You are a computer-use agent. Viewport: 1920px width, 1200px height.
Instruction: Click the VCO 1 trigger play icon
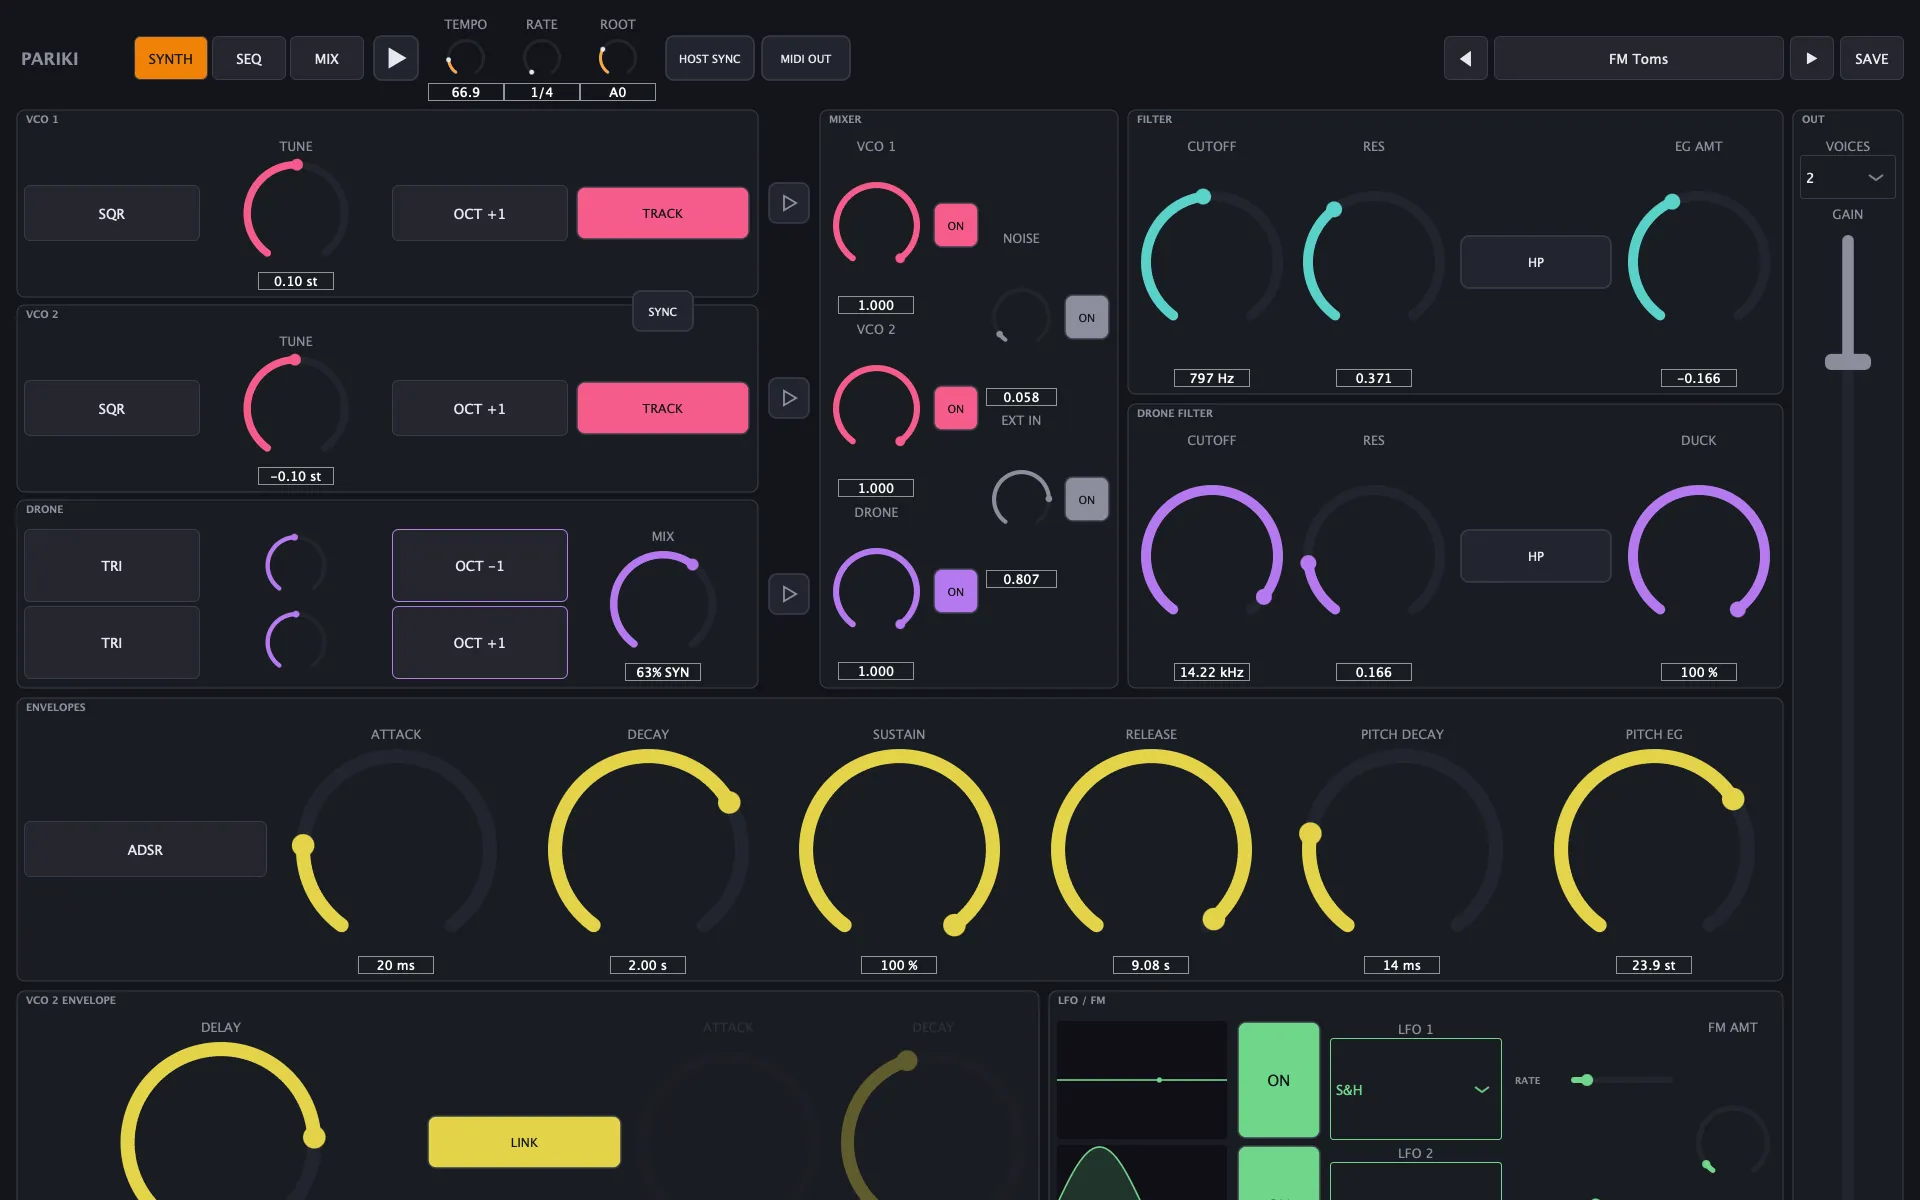[x=789, y=203]
